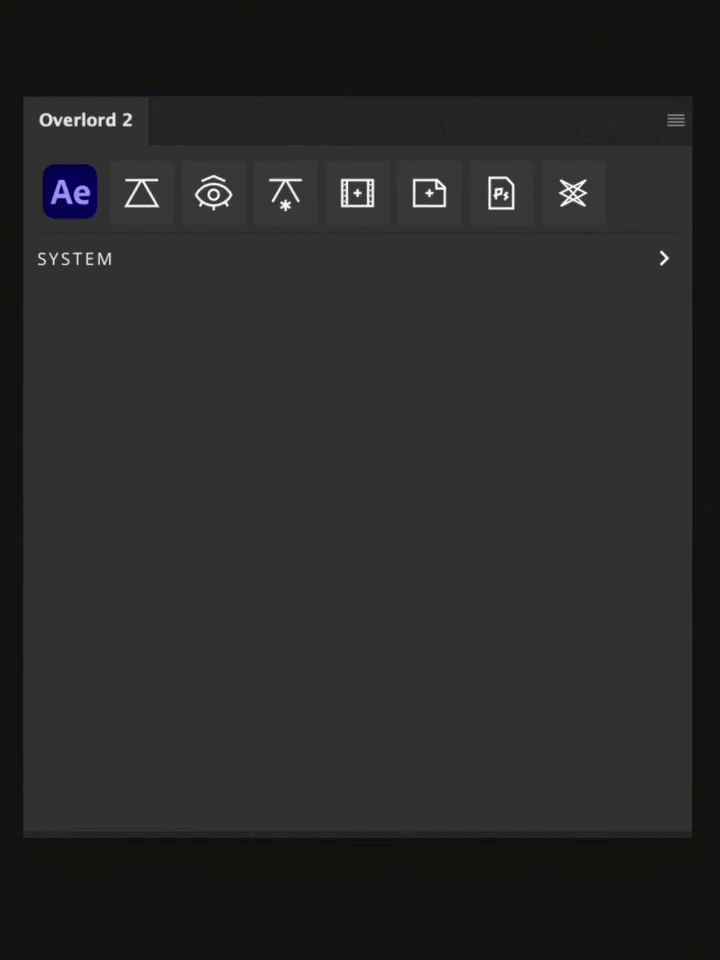Click the eye icon in the Overlord toolbar
Viewport: 720px width, 960px height.
tap(214, 193)
